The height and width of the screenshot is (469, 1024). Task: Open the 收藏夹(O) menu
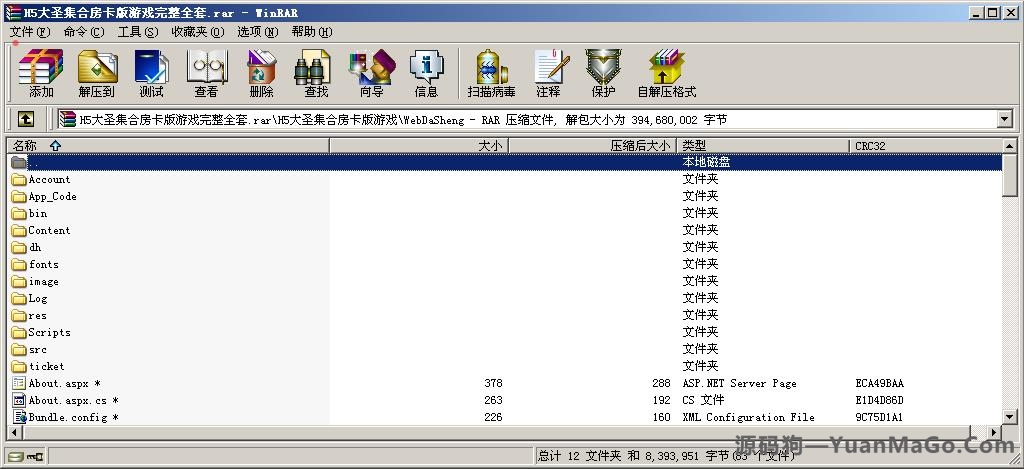click(x=198, y=31)
